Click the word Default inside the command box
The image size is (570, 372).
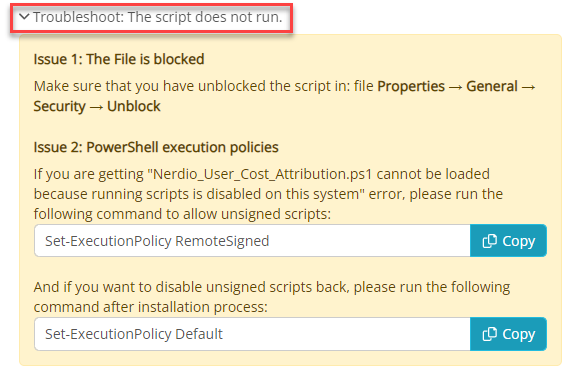coord(199,334)
